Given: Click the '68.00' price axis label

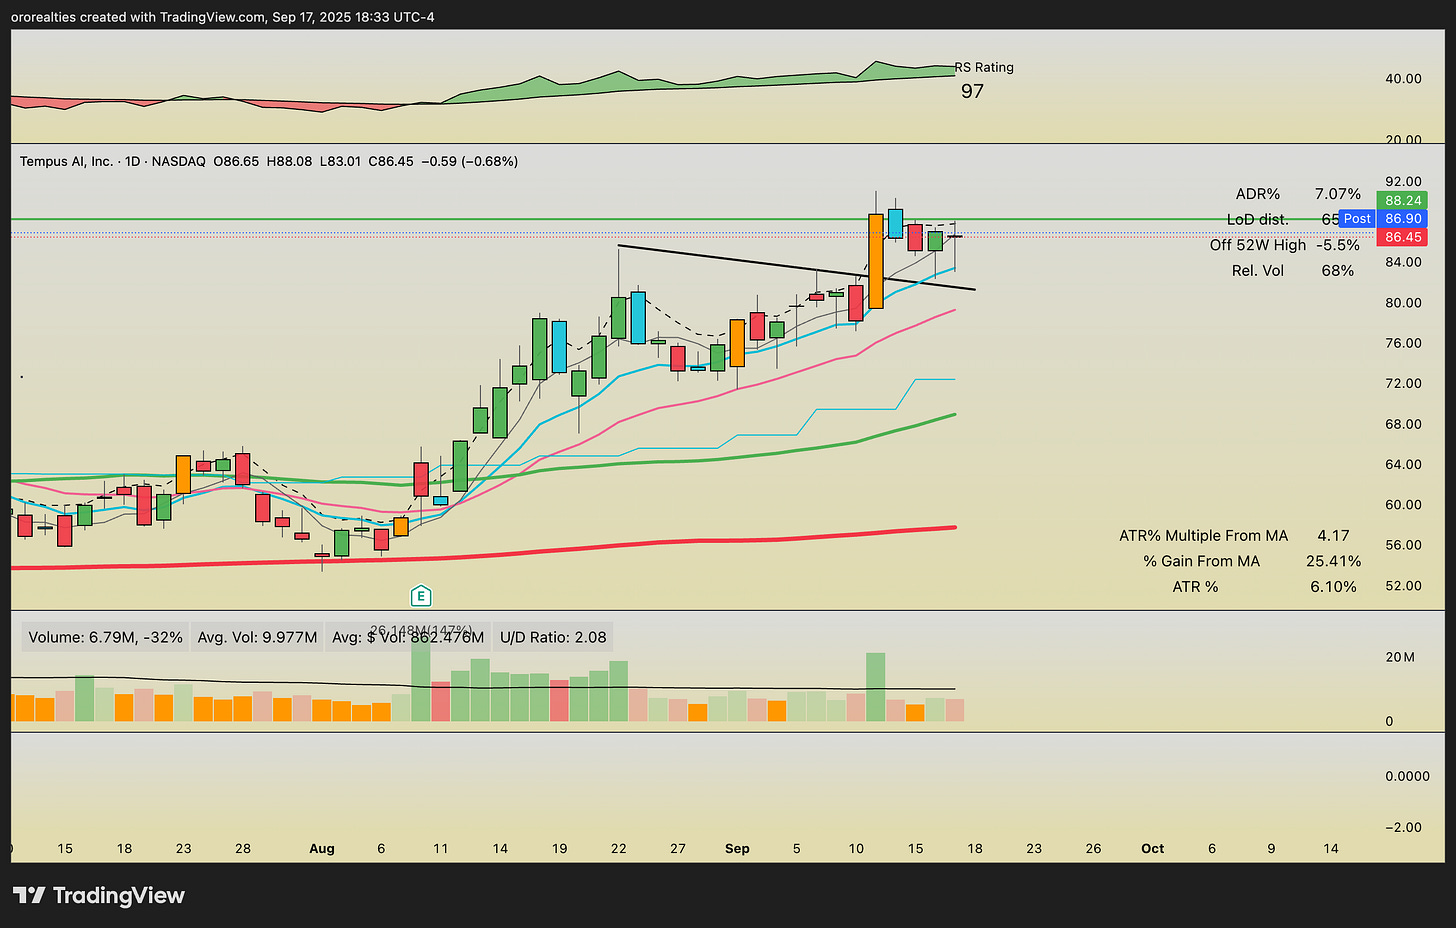Looking at the screenshot, I should pyautogui.click(x=1403, y=424).
